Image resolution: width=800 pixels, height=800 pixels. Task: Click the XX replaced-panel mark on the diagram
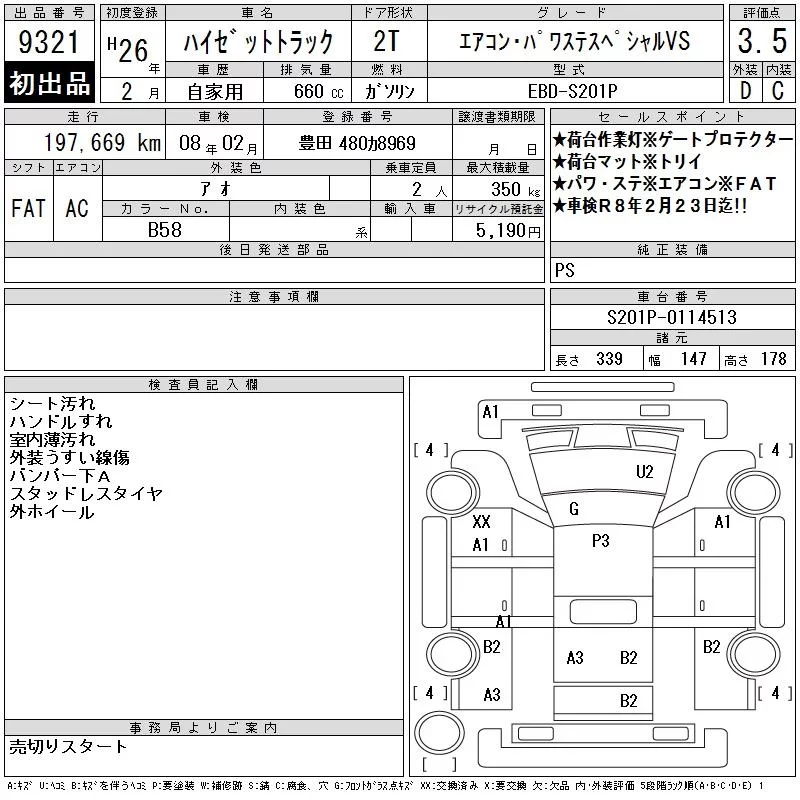(x=481, y=521)
